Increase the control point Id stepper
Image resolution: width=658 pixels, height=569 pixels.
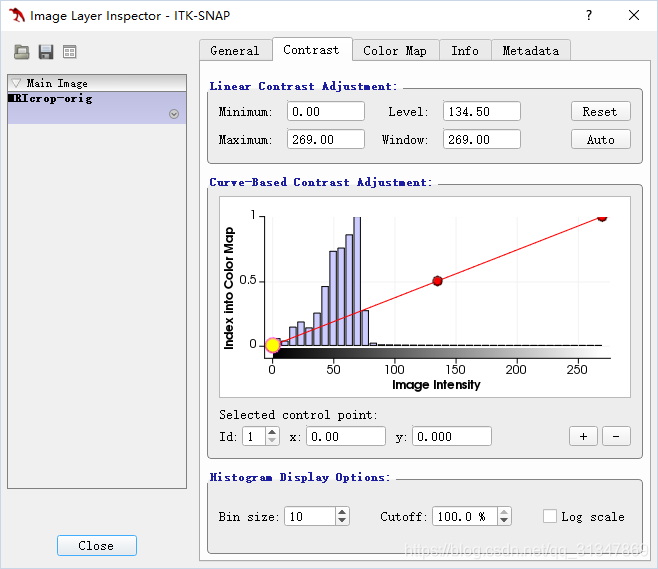(272, 432)
